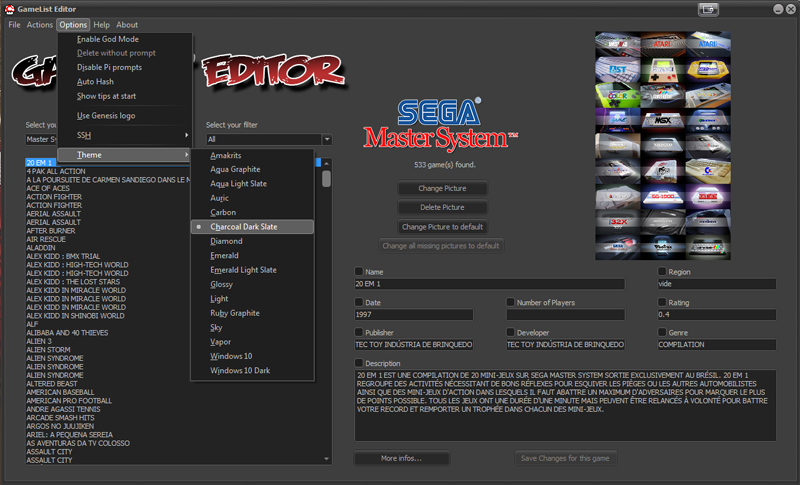Click the game list scroll up arrow
The image size is (800, 485).
(x=327, y=163)
